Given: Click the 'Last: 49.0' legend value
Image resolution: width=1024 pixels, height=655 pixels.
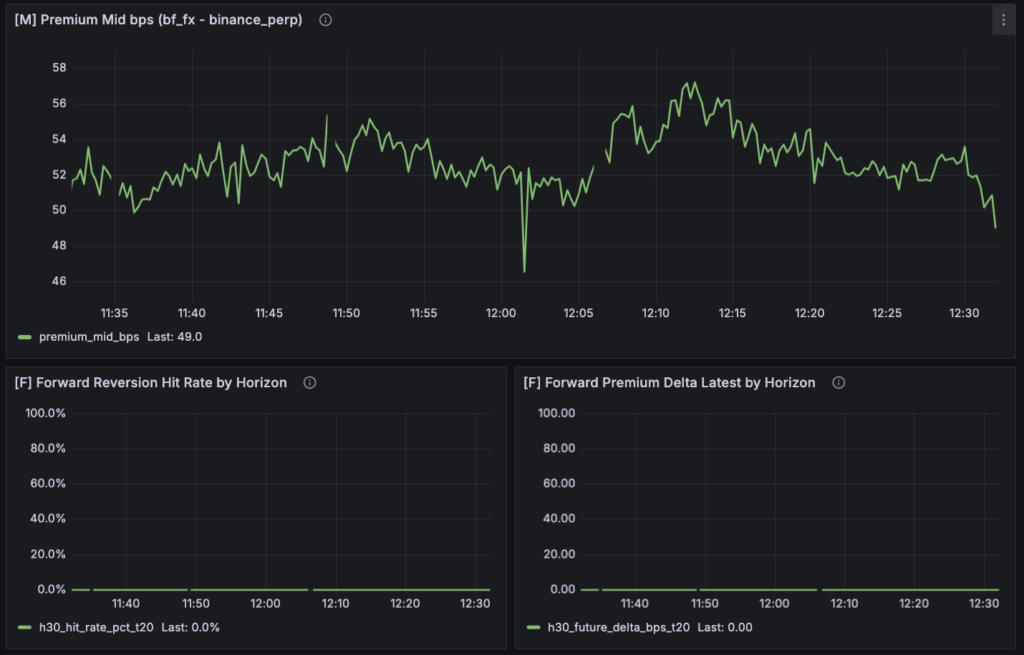Looking at the screenshot, I should (x=174, y=337).
